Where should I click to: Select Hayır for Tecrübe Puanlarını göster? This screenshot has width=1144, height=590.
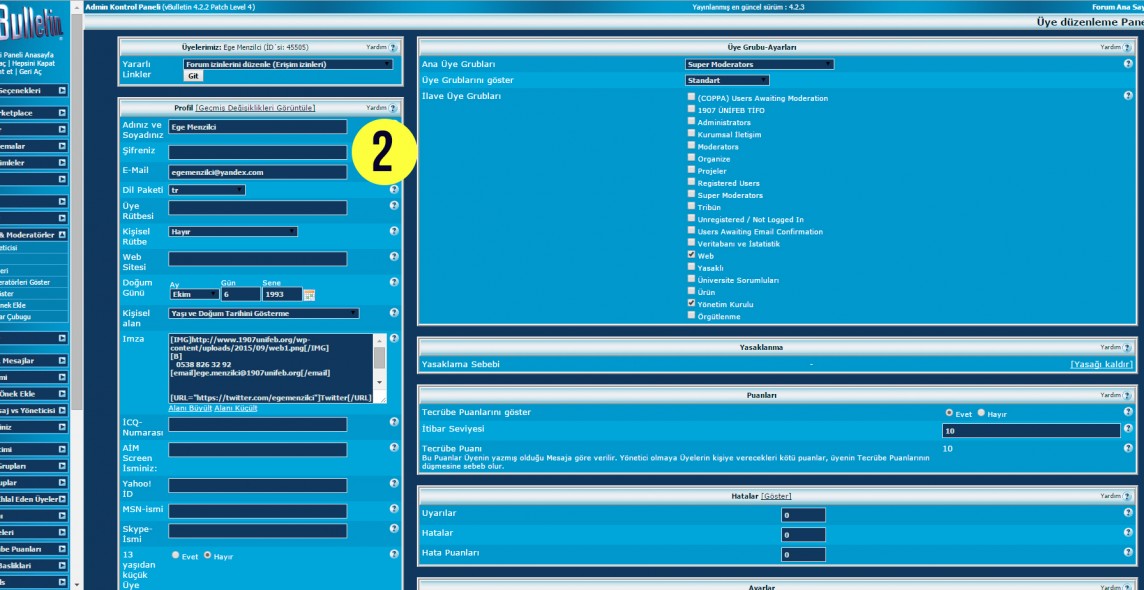pos(981,413)
